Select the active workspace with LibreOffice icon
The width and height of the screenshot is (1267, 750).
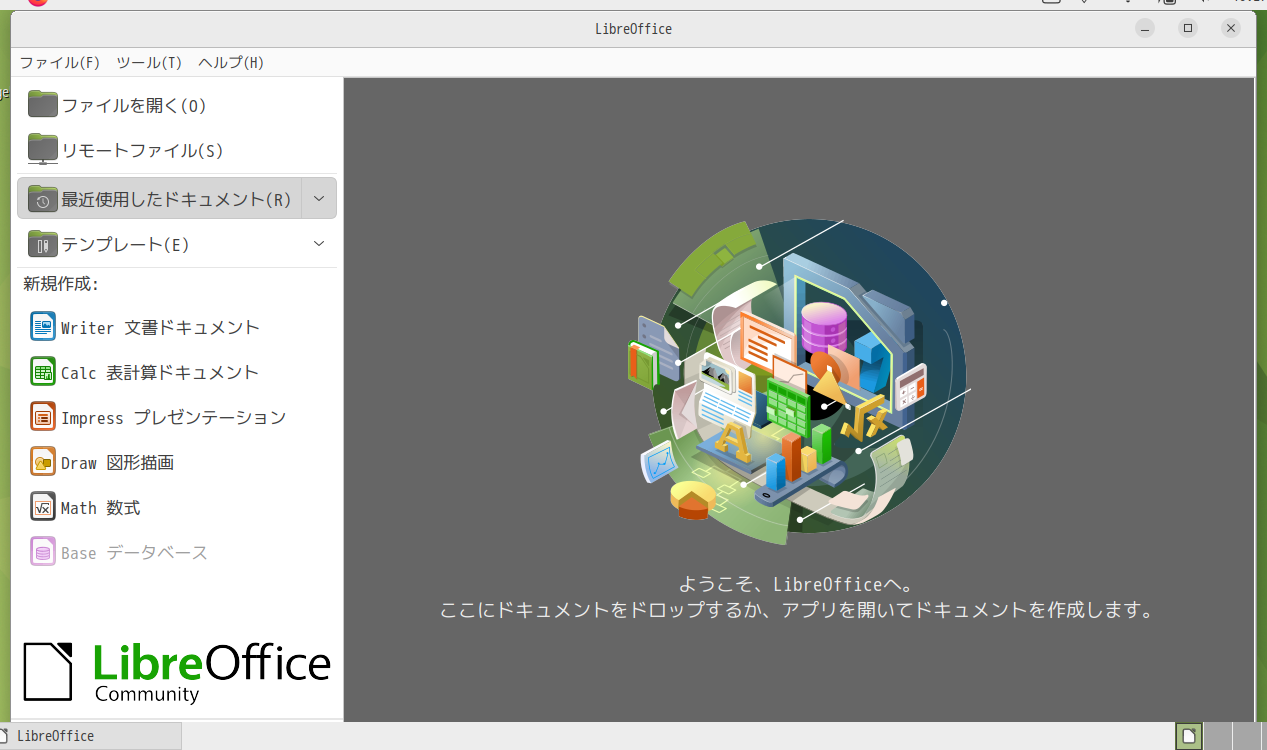pyautogui.click(x=1189, y=736)
